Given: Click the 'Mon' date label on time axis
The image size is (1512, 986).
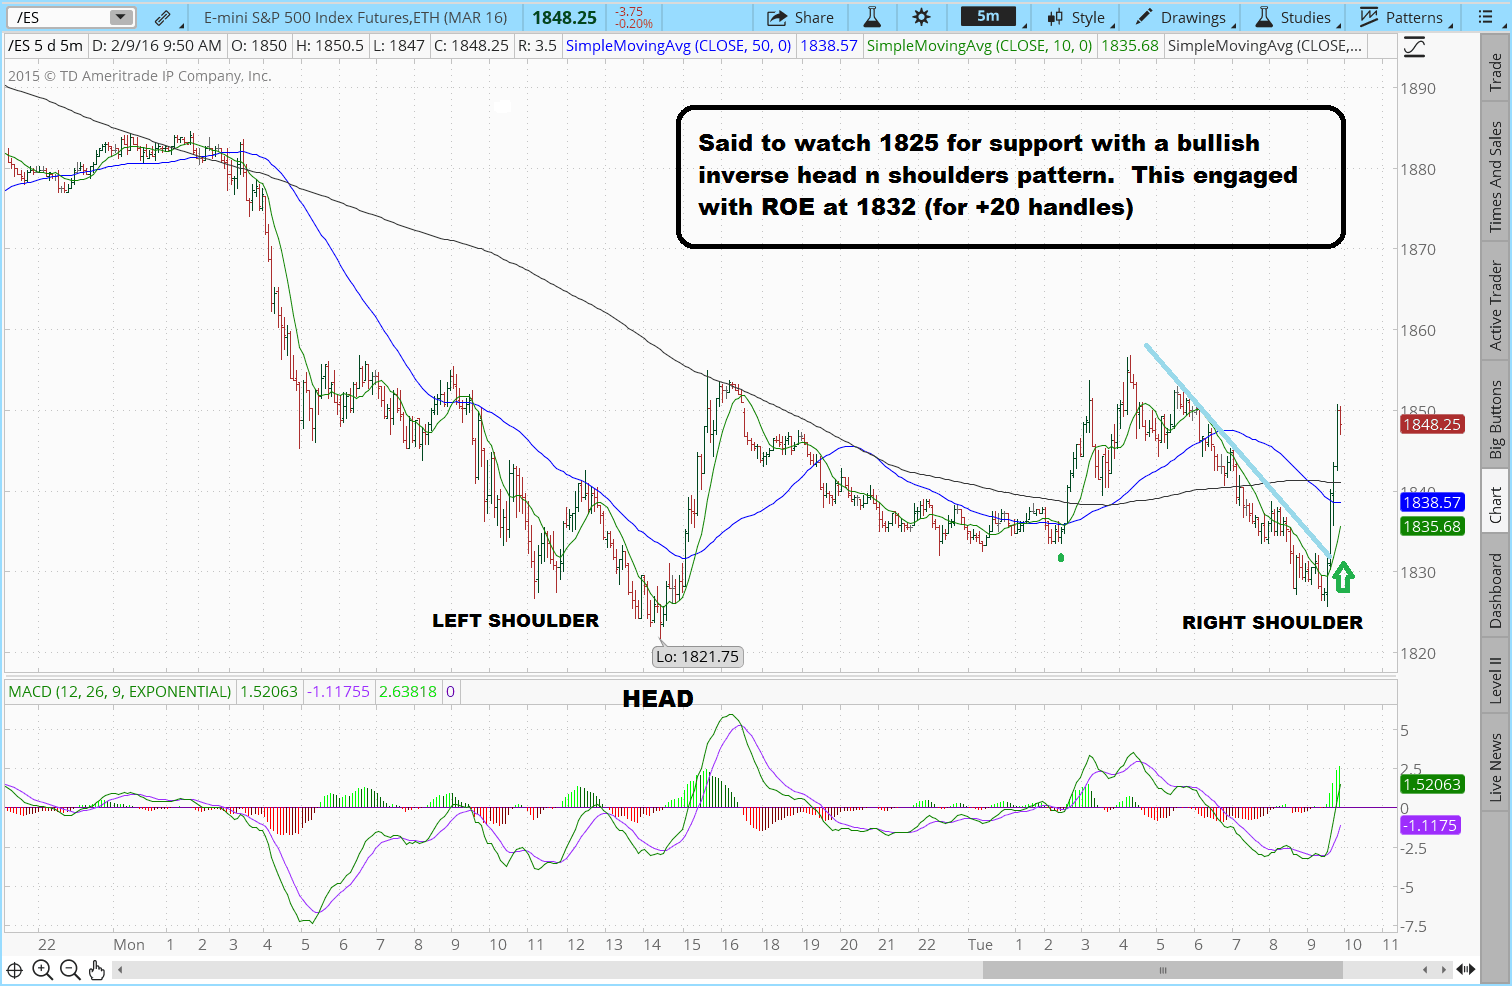Looking at the screenshot, I should 129,944.
